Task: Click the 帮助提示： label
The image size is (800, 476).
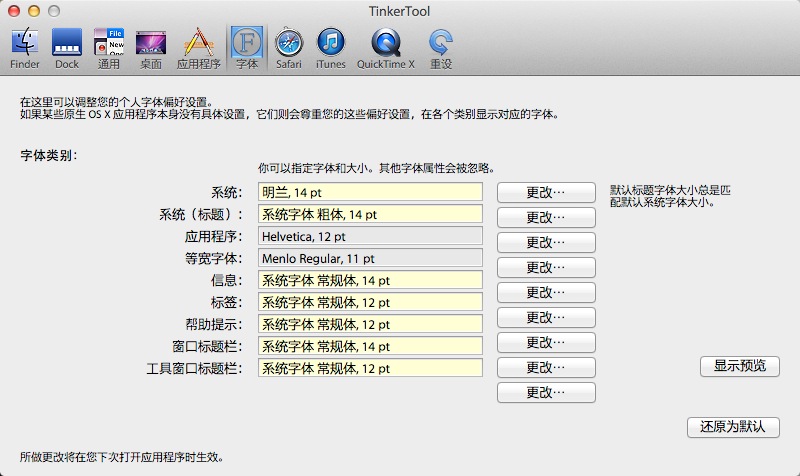Action: 214,324
